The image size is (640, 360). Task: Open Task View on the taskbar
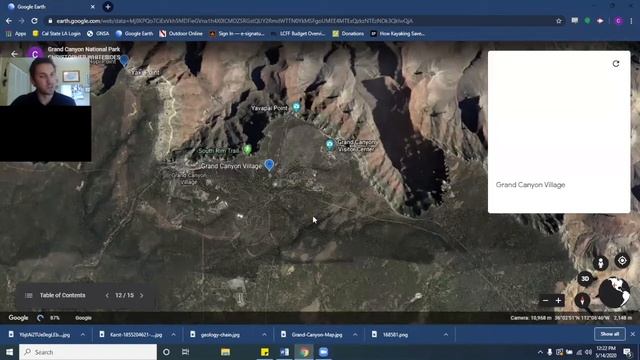coord(185,352)
